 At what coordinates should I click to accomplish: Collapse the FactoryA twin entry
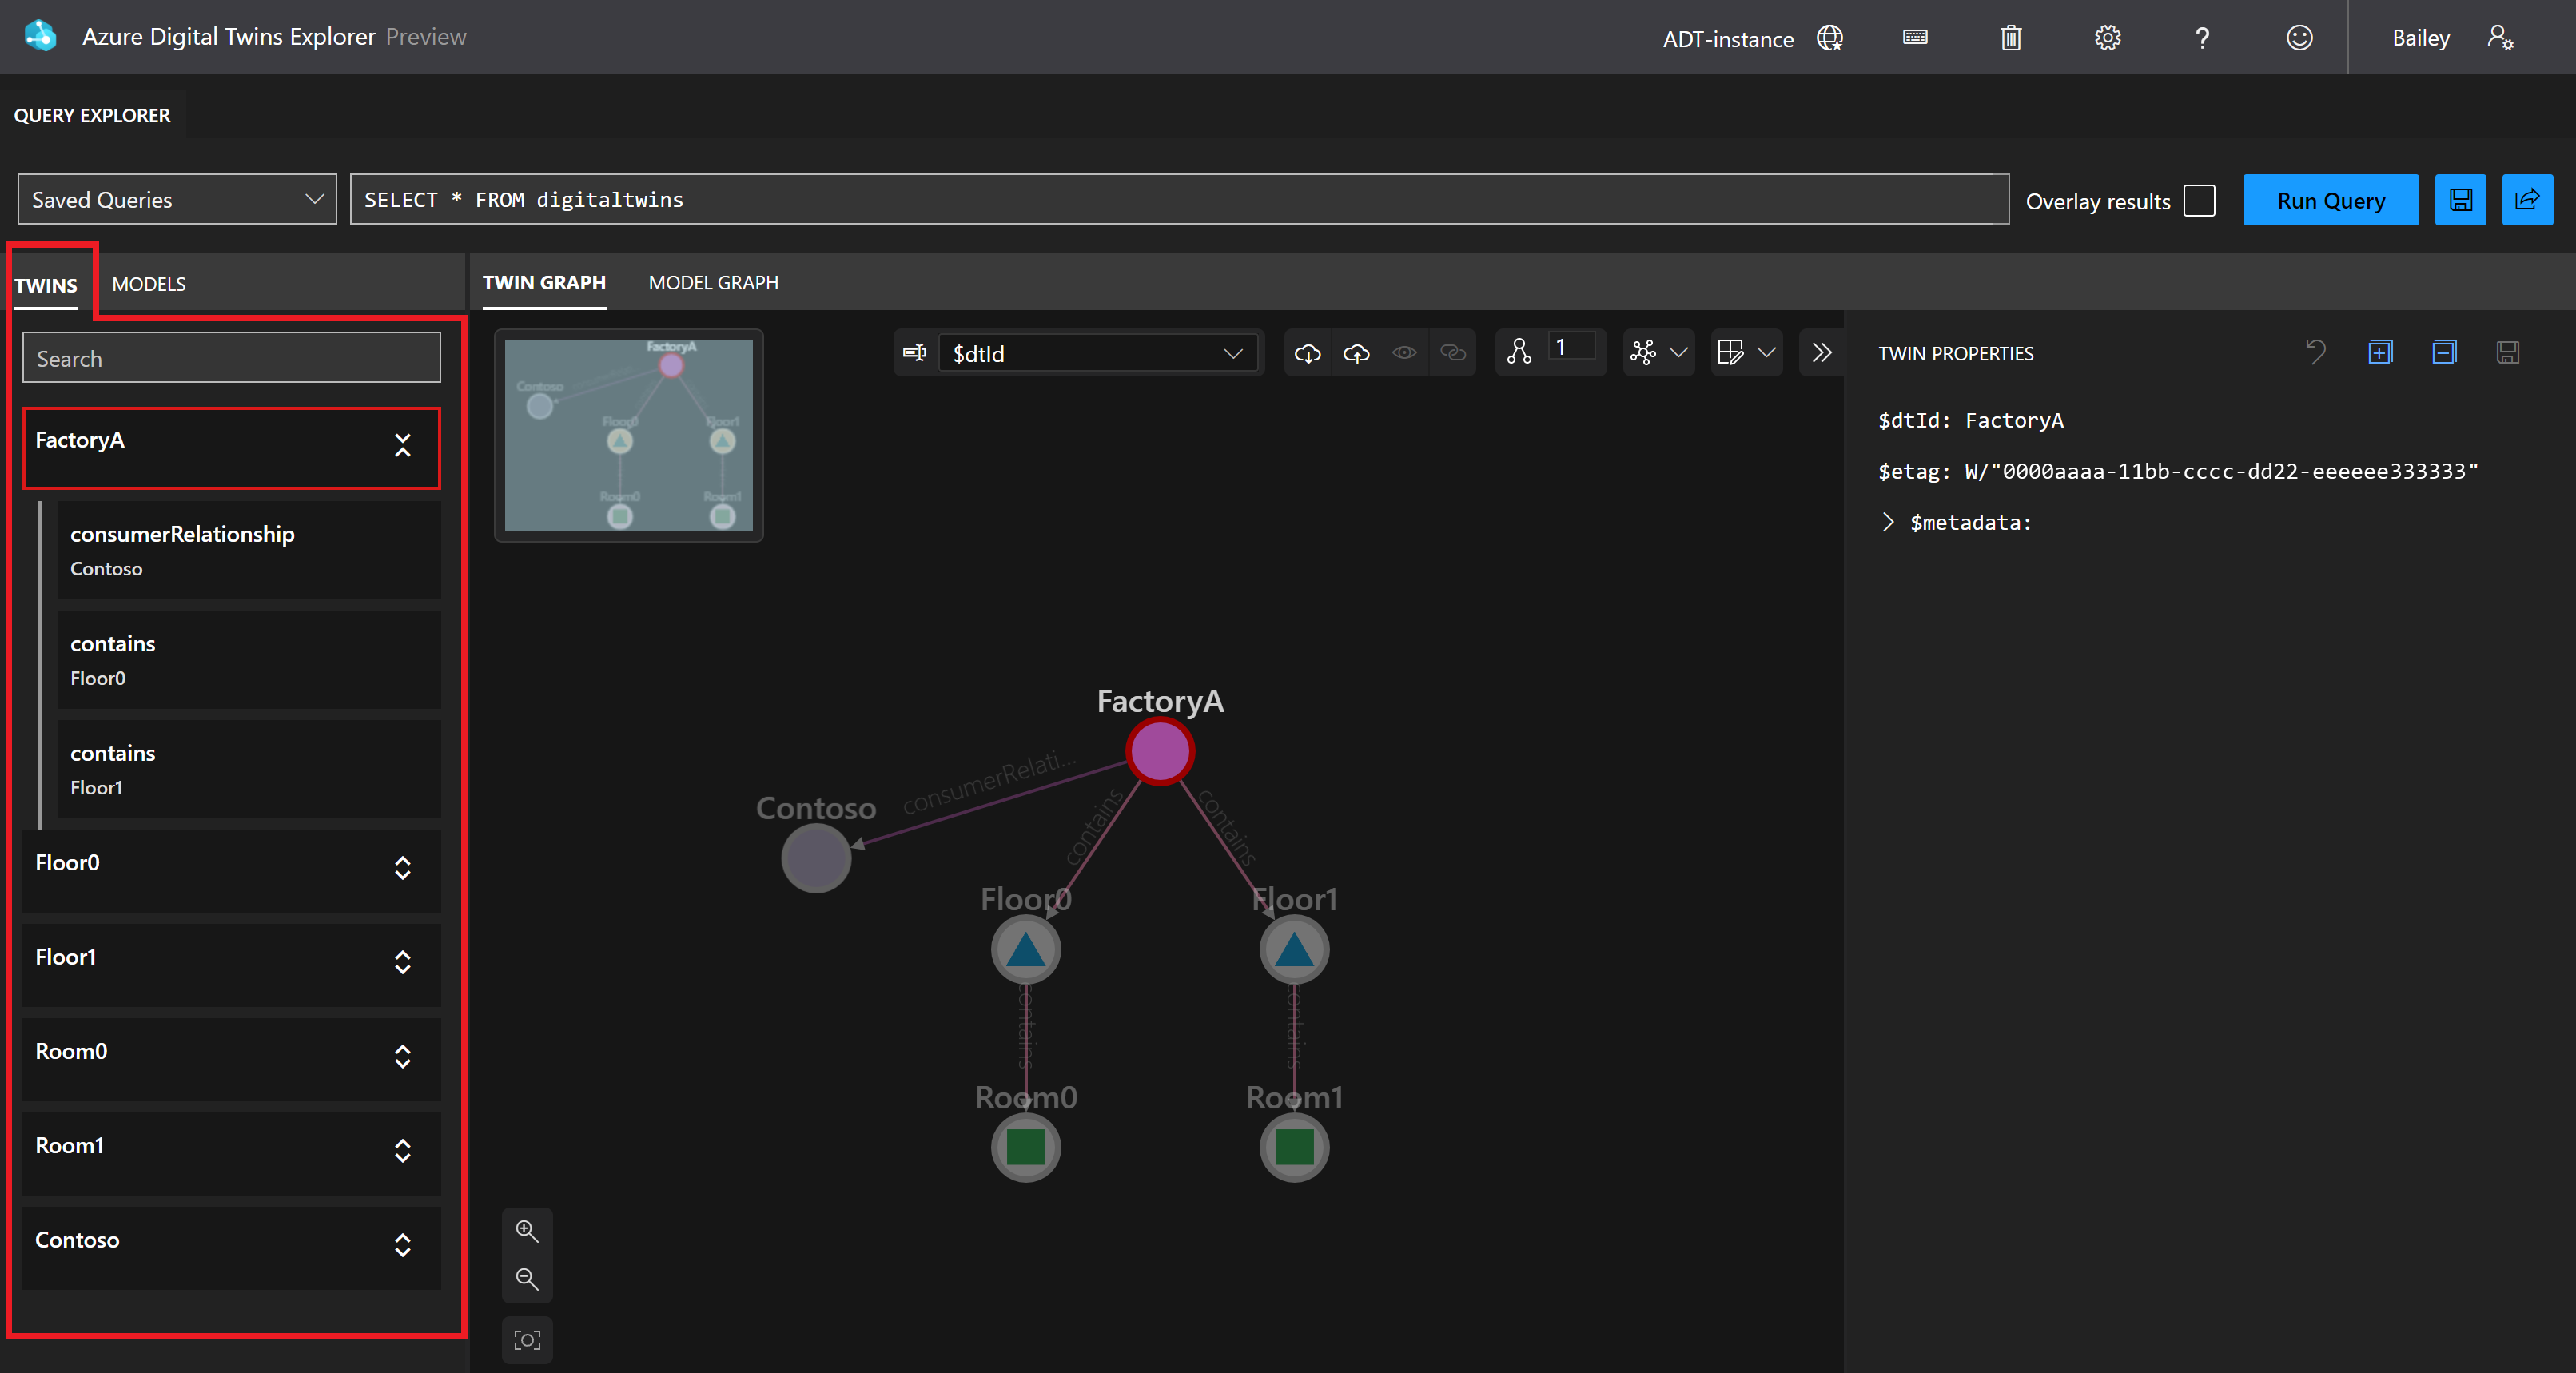(x=403, y=446)
